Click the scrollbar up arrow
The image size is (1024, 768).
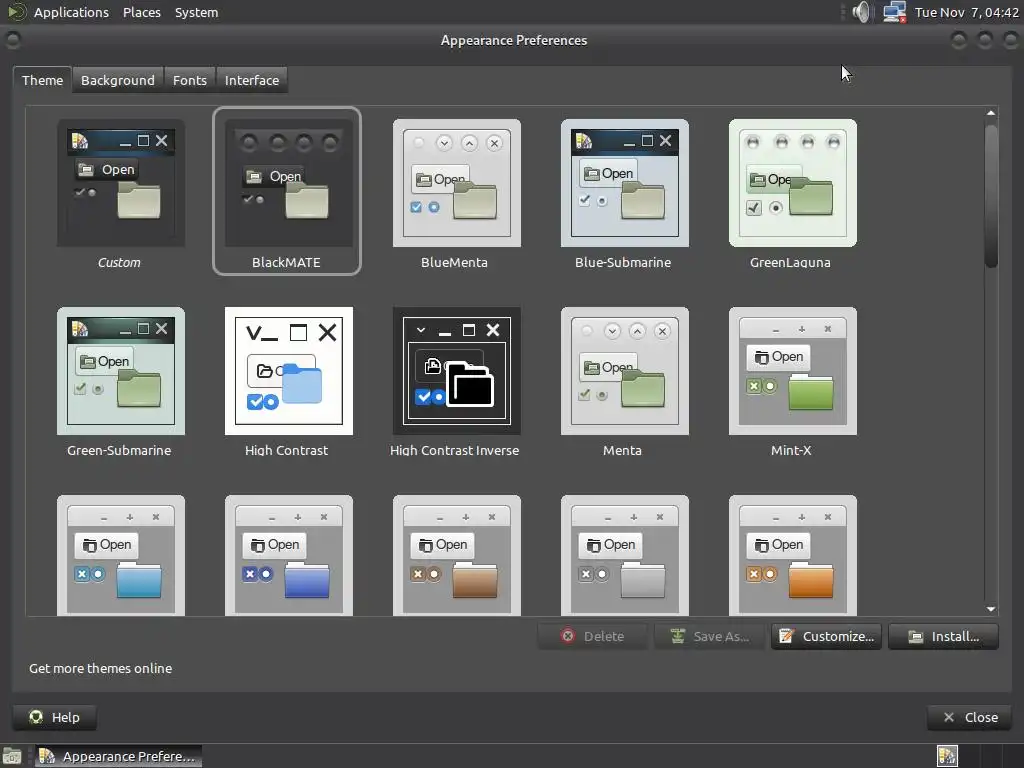click(991, 113)
